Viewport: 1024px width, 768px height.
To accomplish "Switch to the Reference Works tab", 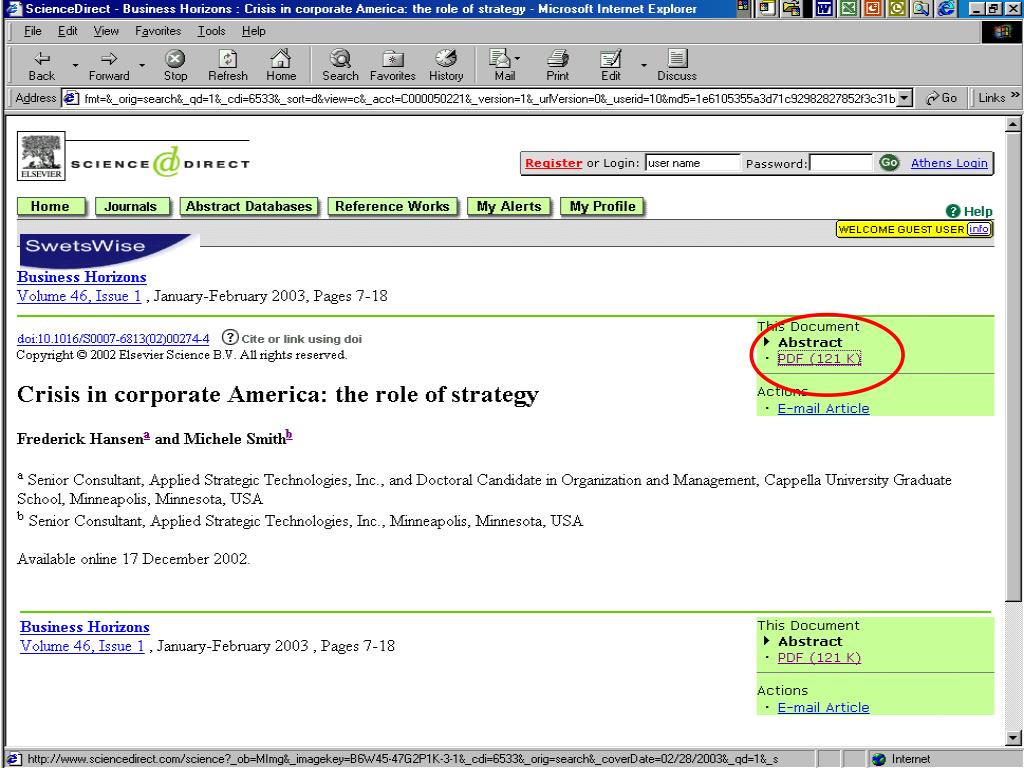I will coord(392,206).
